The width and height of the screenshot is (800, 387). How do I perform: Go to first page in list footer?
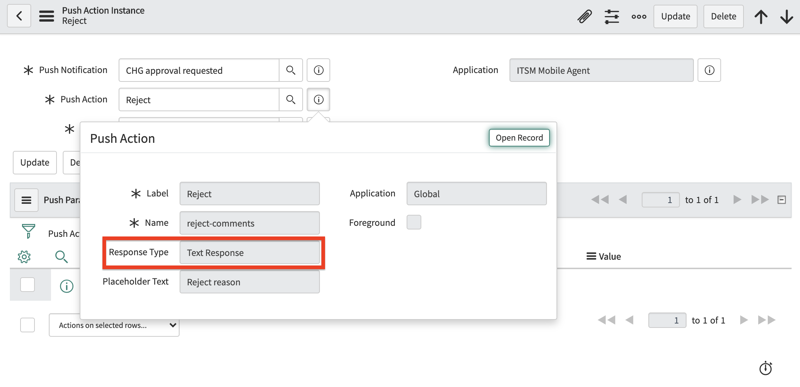(606, 320)
